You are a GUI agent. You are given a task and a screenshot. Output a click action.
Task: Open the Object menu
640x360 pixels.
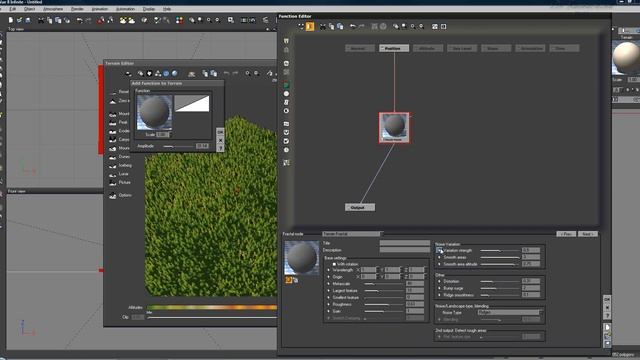[x=29, y=9]
